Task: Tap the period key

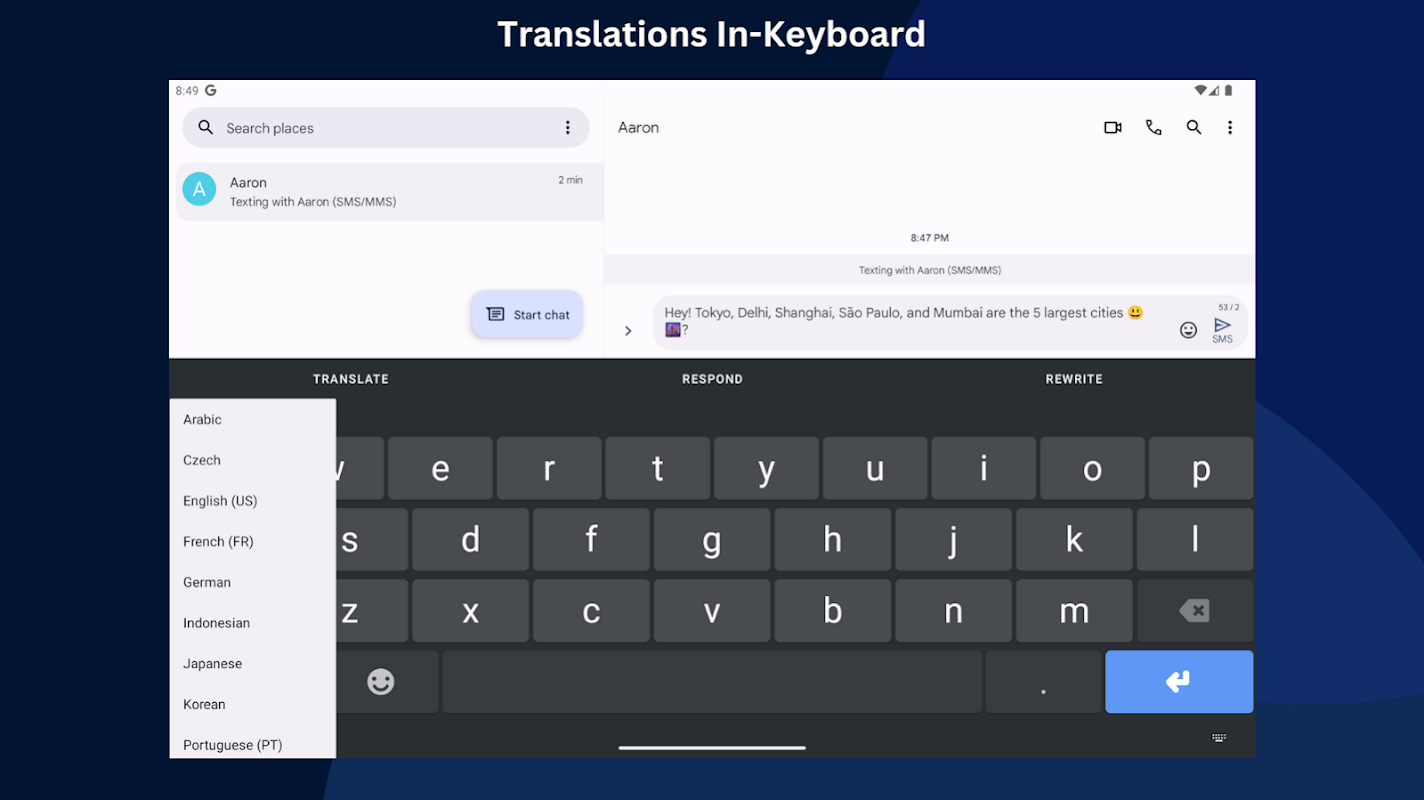Action: (x=1043, y=682)
